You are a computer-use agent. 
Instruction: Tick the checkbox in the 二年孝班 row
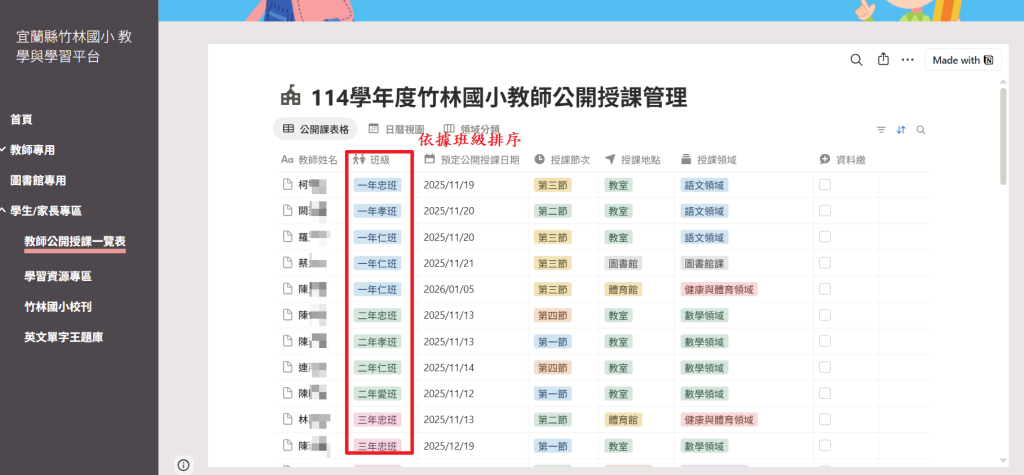825,341
